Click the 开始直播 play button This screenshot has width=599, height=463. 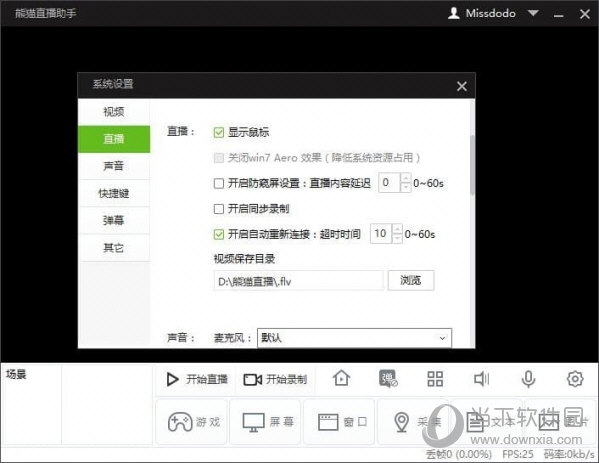(x=197, y=379)
